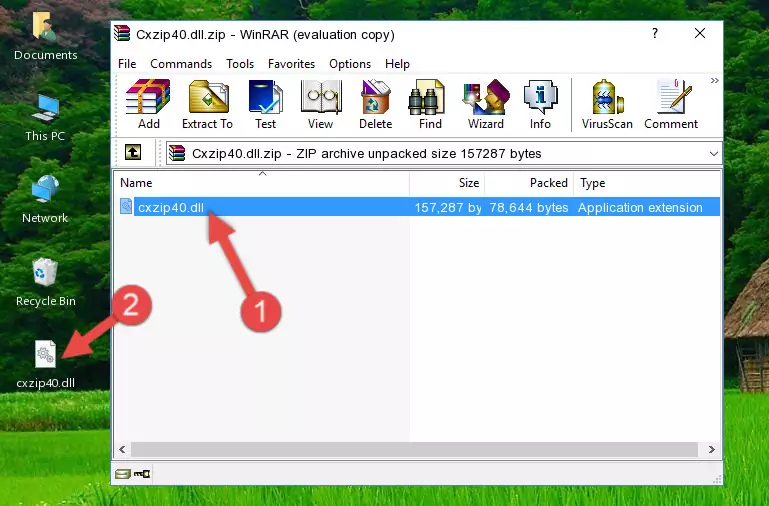The height and width of the screenshot is (506, 769).
Task: Show archive Info
Action: 540,104
